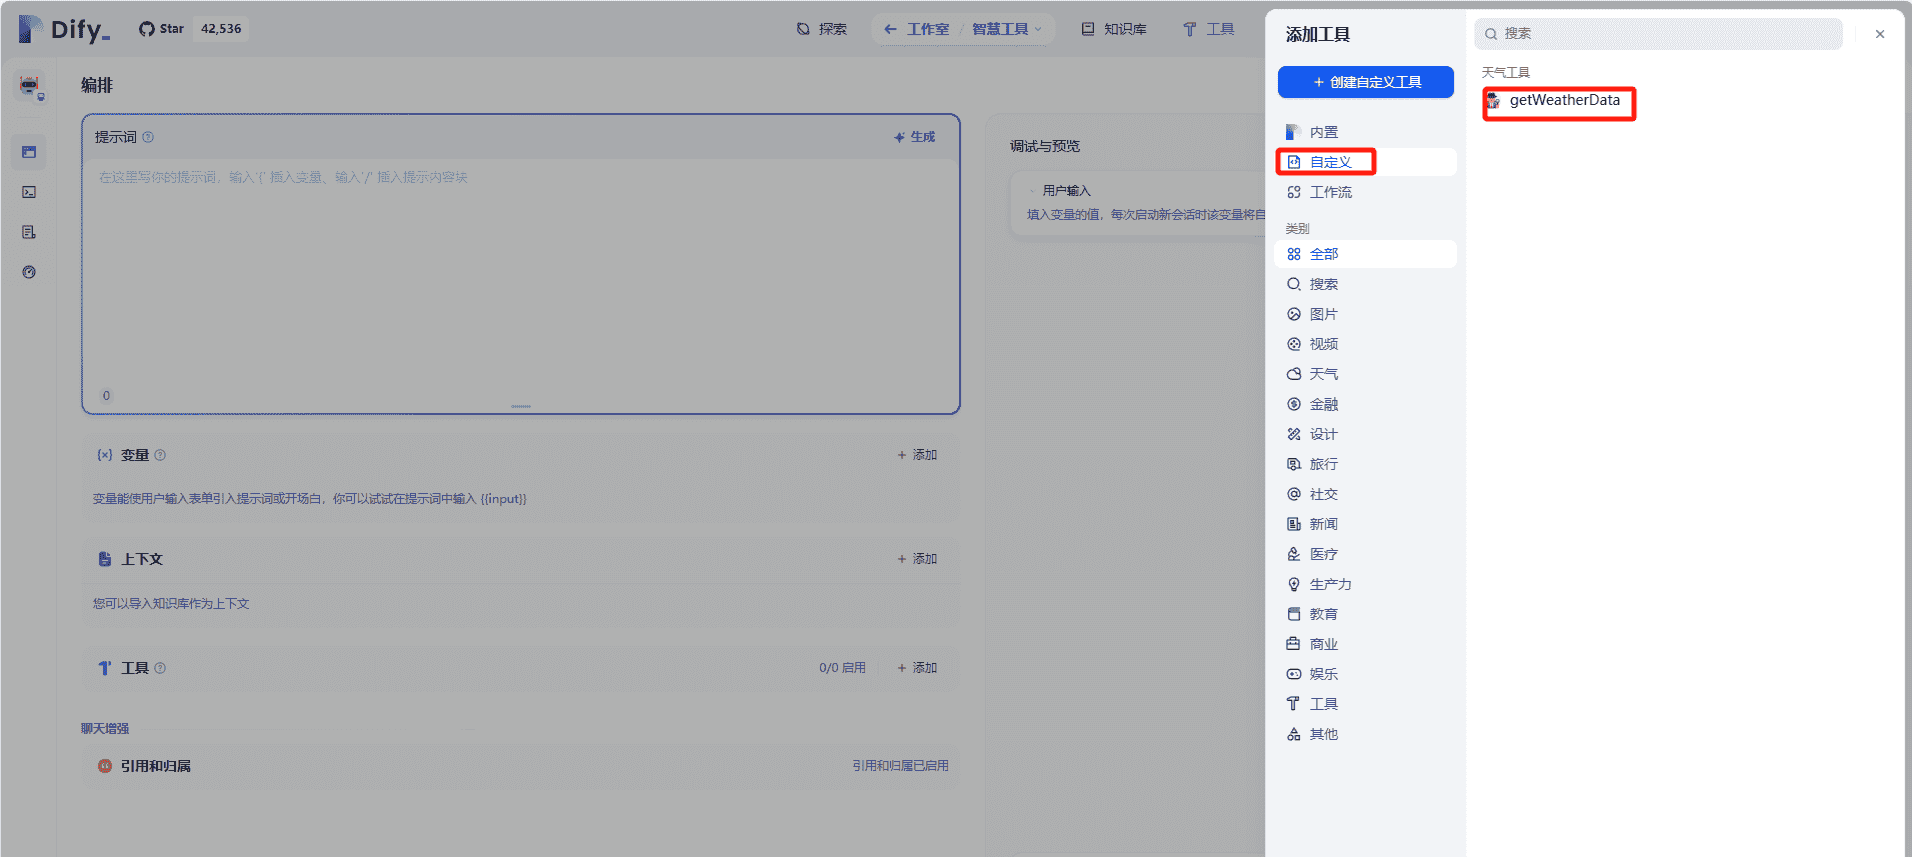Filter by 社交 category
Screen dimensions: 1912x857
1366,494
